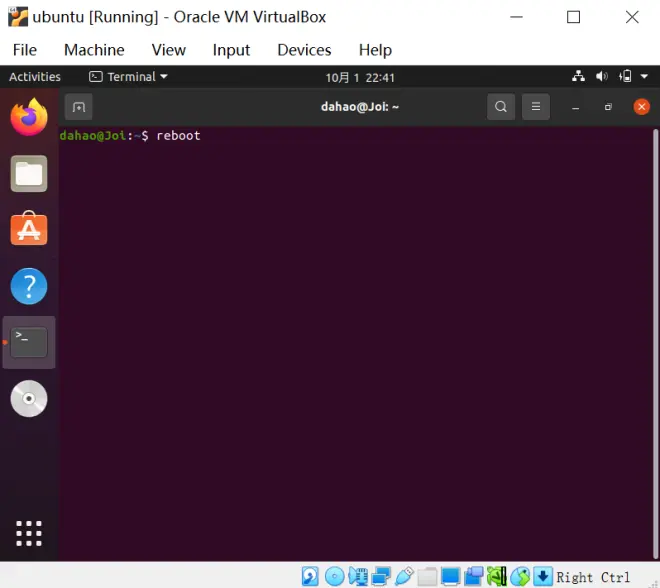Open the optical disc icon in the dock
Viewport: 660px width, 588px height.
pyautogui.click(x=29, y=399)
